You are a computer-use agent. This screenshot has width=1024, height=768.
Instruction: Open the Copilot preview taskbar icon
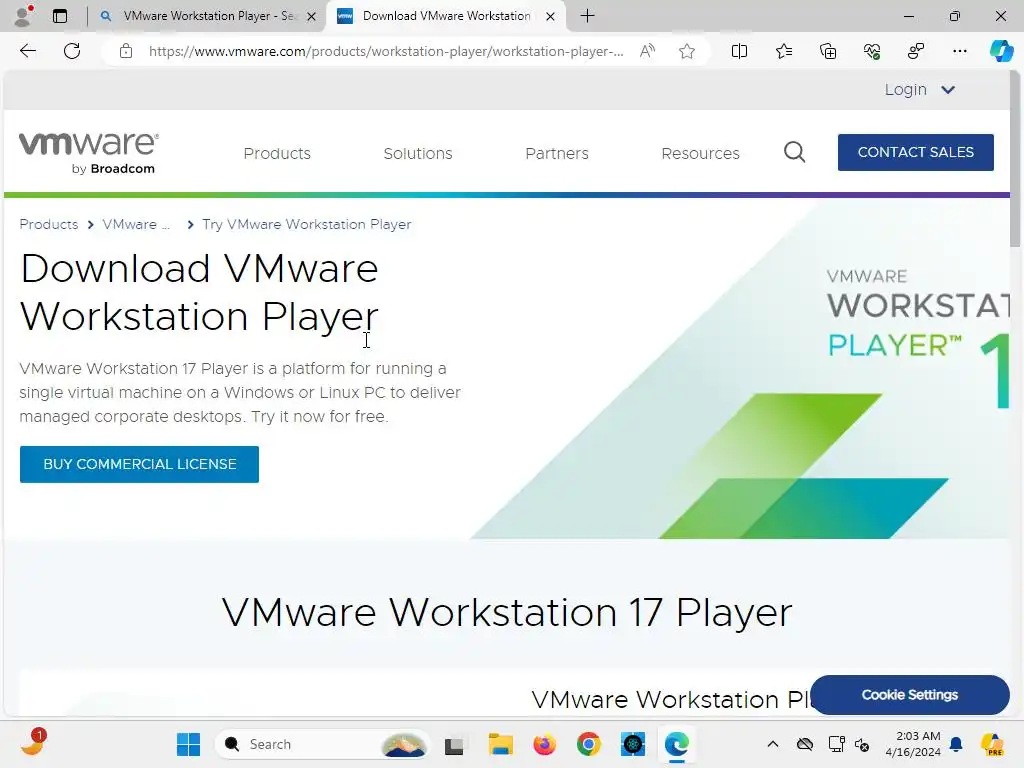point(993,744)
